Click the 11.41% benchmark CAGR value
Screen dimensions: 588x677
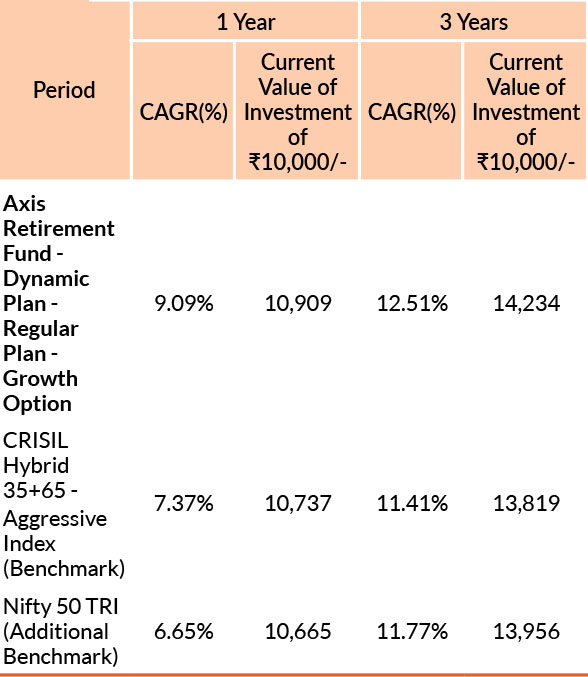(412, 503)
